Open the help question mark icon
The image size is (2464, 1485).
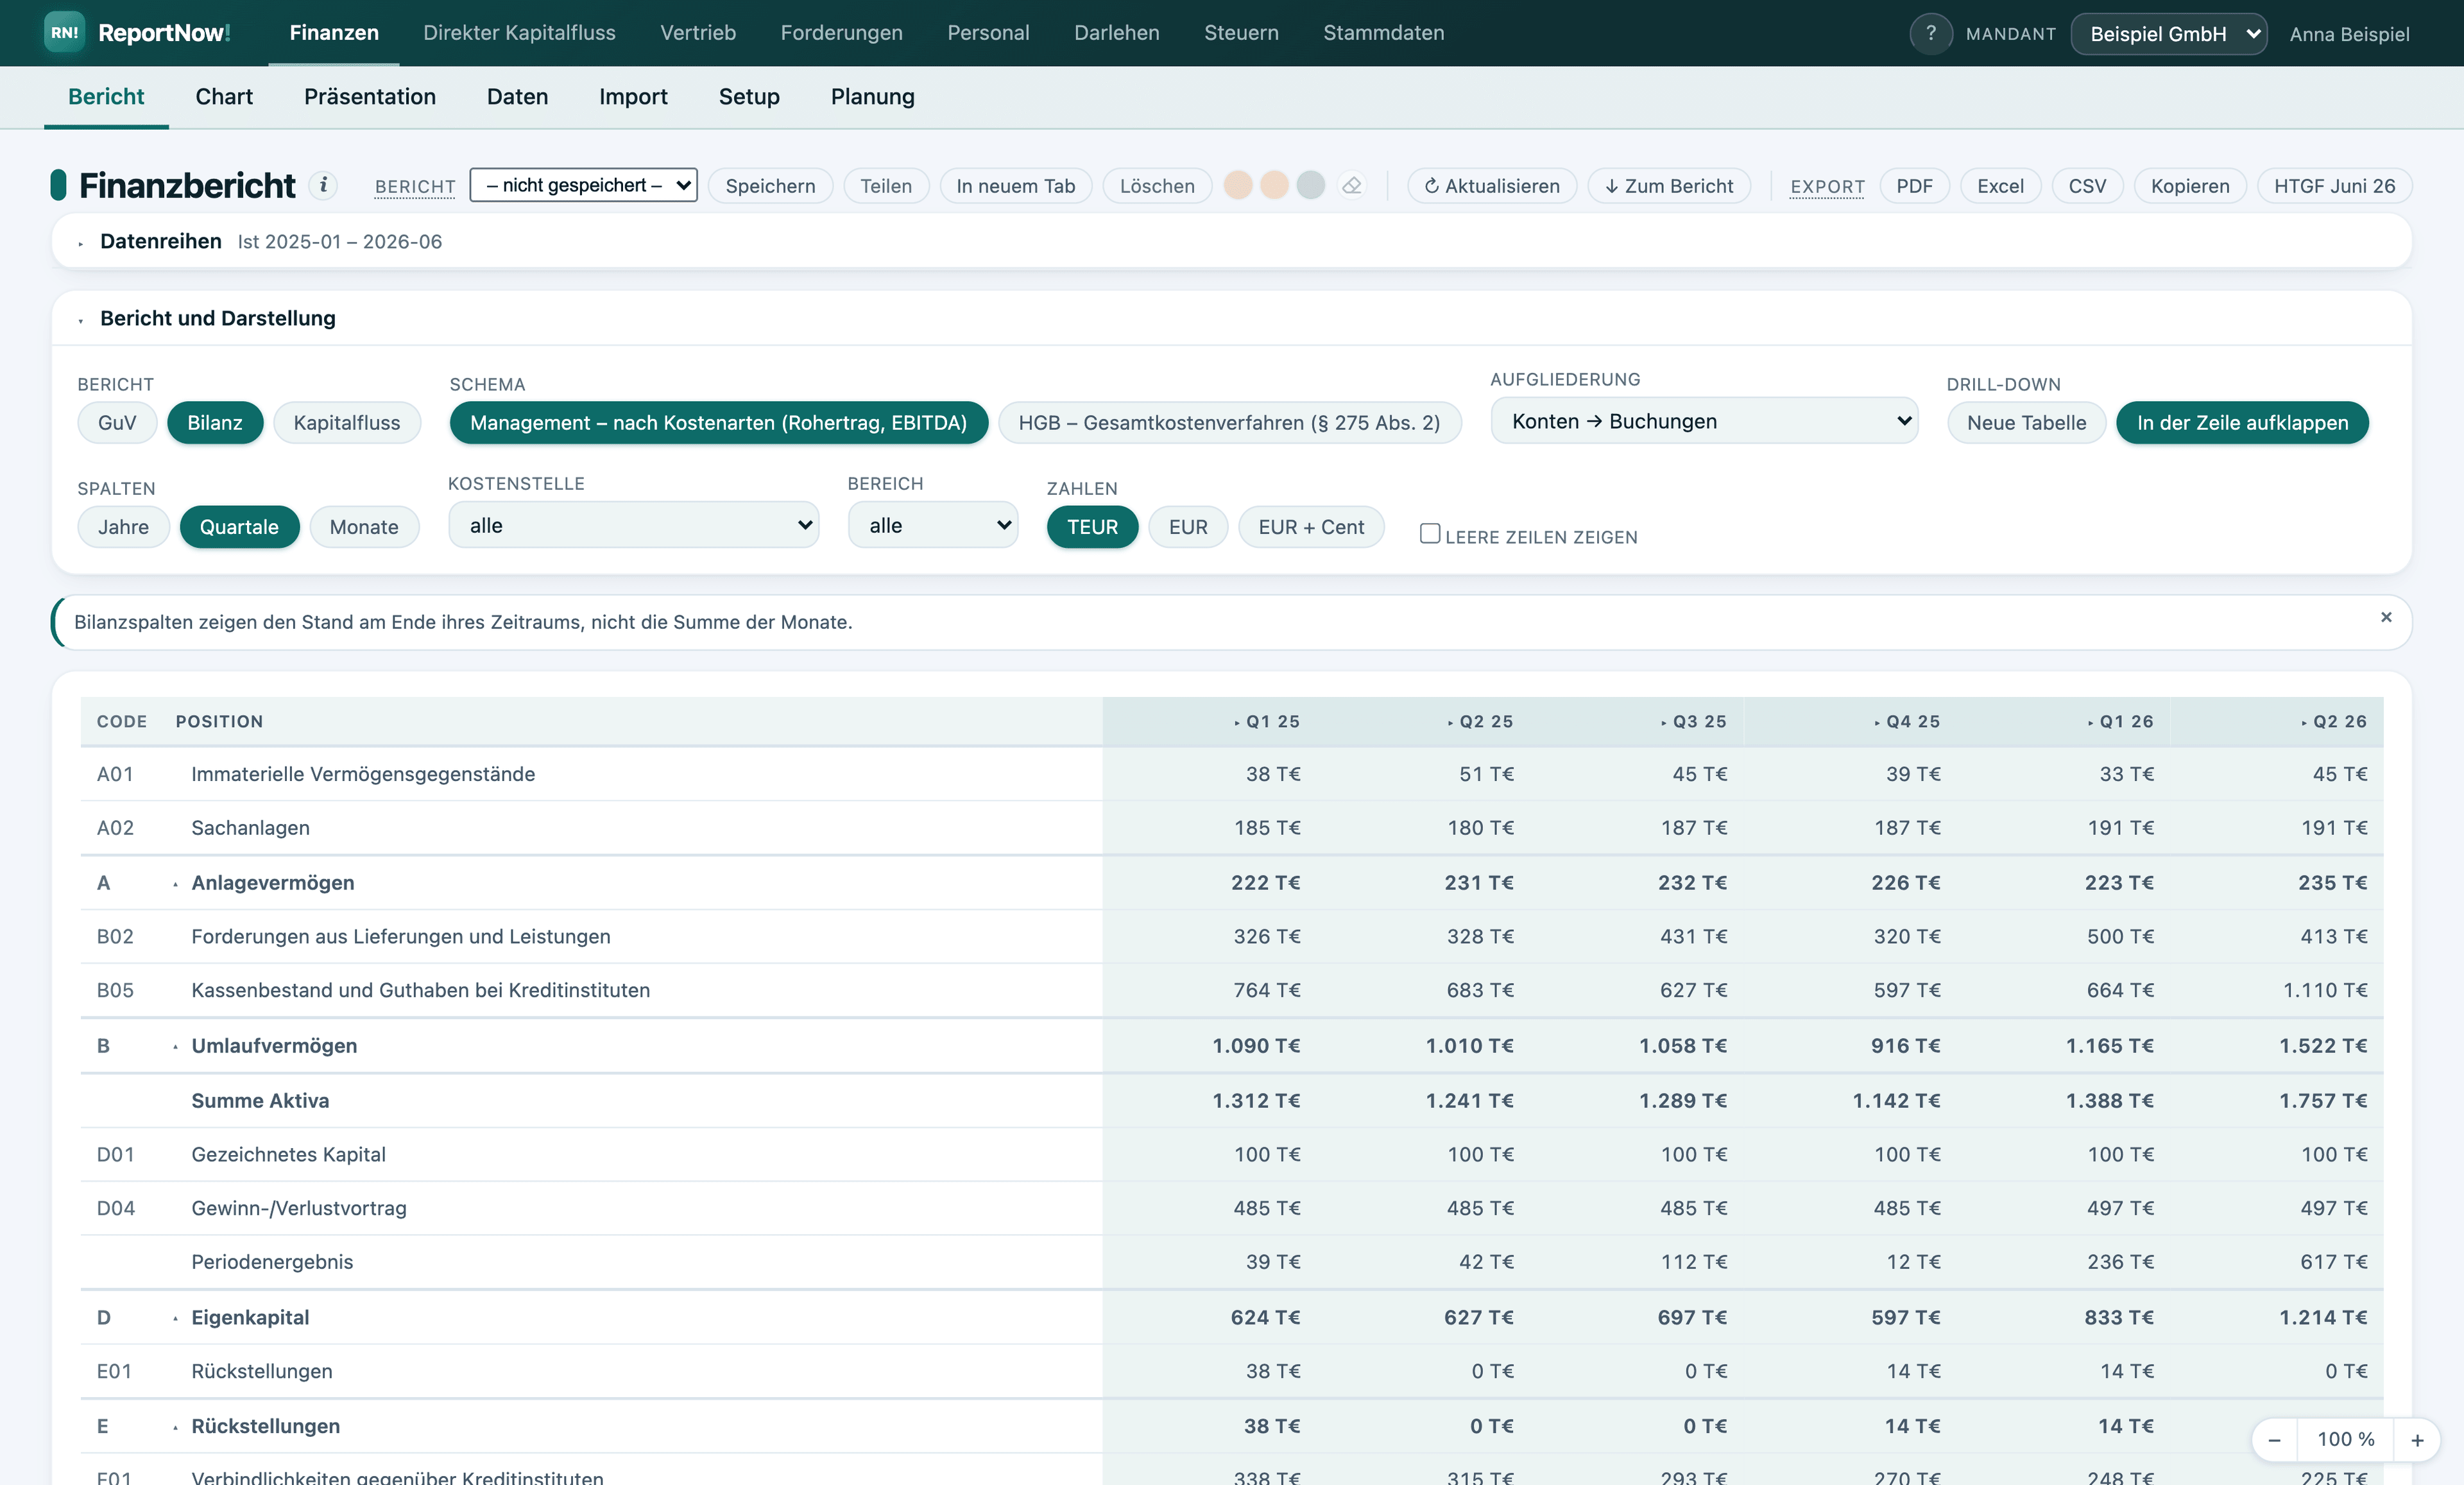pyautogui.click(x=1930, y=33)
